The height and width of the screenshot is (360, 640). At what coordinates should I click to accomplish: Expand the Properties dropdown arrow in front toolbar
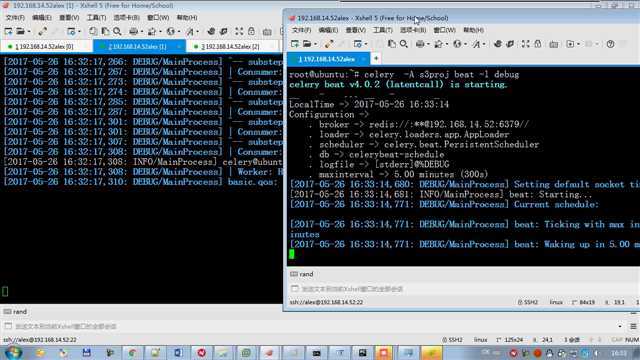[366, 44]
